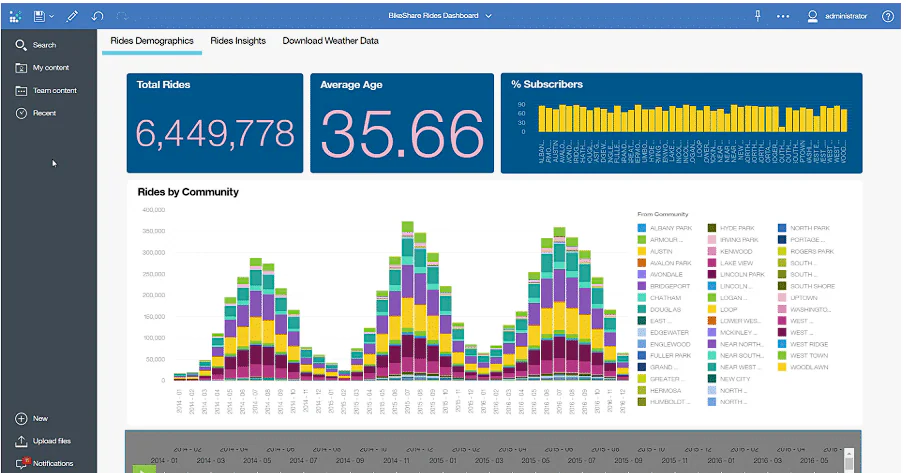Click Upload files in the sidebar
The image size is (906, 473).
click(x=43, y=441)
